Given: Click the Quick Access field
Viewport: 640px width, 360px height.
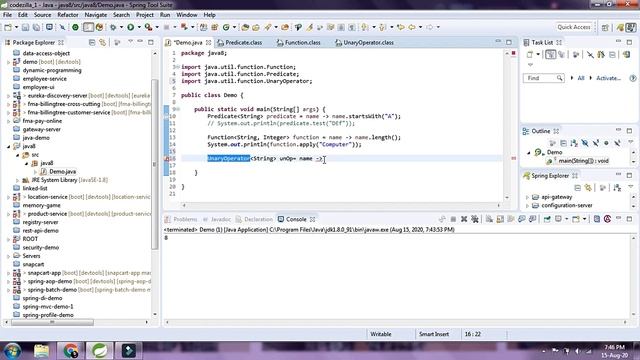Looking at the screenshot, I should click(x=574, y=27).
